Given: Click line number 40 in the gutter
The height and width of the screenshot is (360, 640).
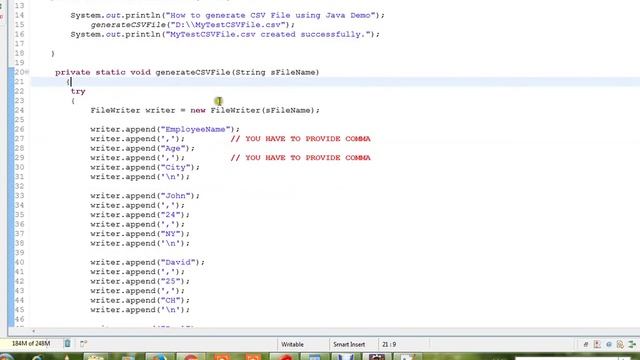Looking at the screenshot, I should 19,262.
